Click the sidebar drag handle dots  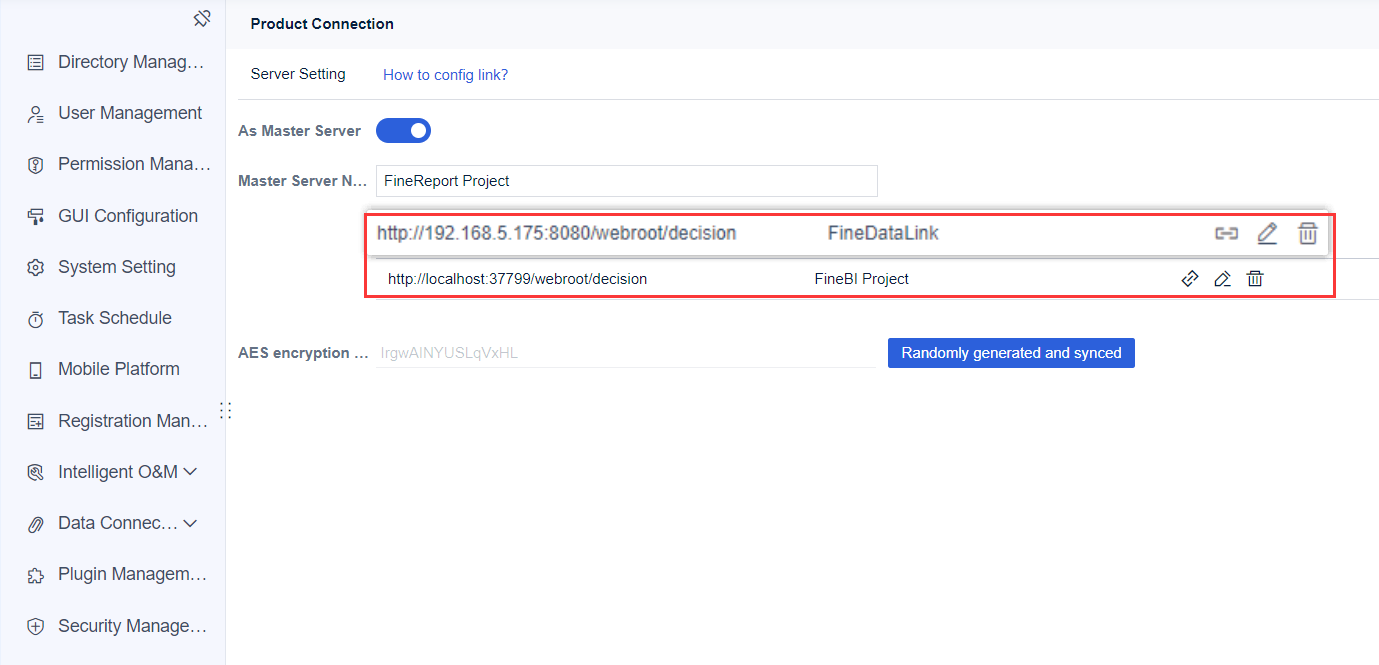pos(226,410)
